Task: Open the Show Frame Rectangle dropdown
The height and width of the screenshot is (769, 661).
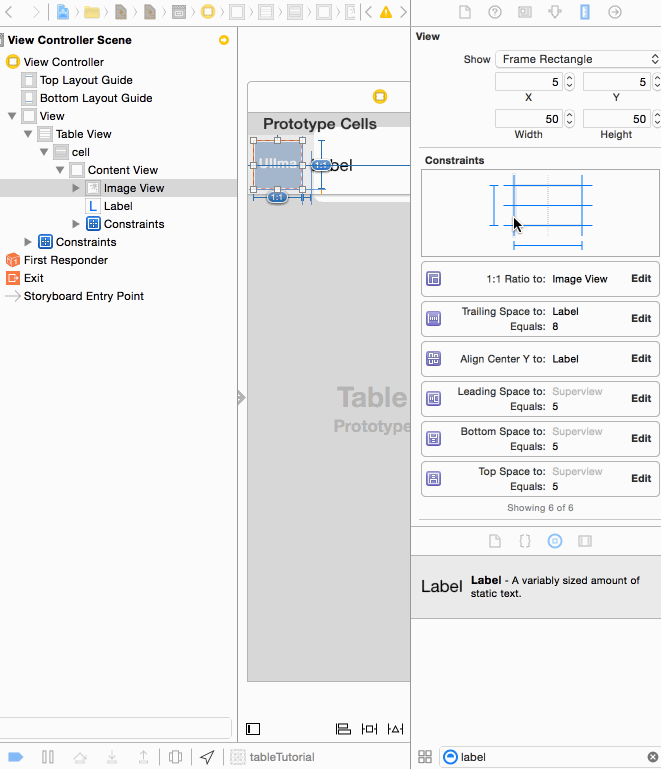Action: [x=578, y=59]
